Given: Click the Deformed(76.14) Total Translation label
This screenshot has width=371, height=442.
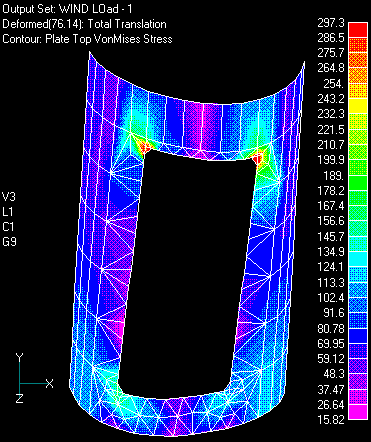Looking at the screenshot, I should click(84, 24).
